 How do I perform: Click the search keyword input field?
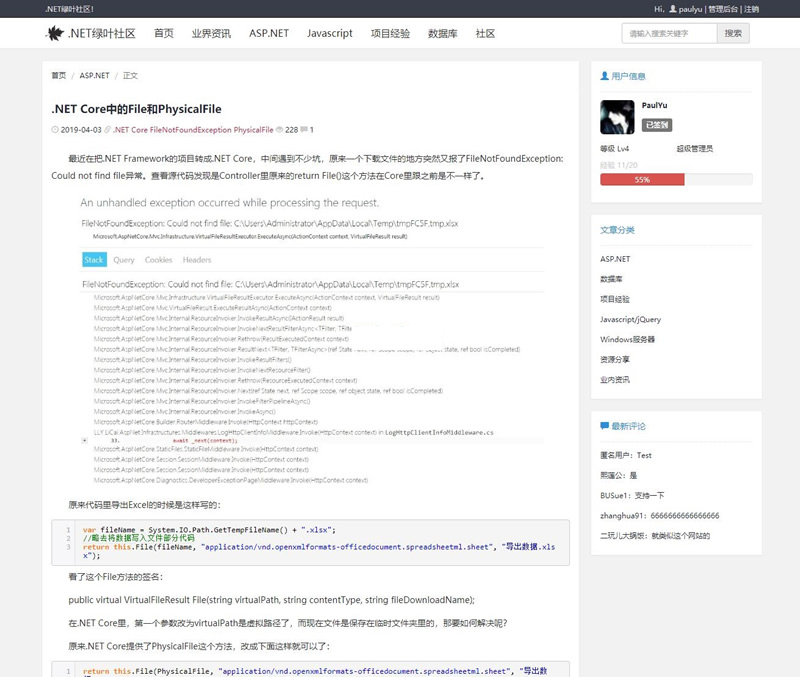669,33
